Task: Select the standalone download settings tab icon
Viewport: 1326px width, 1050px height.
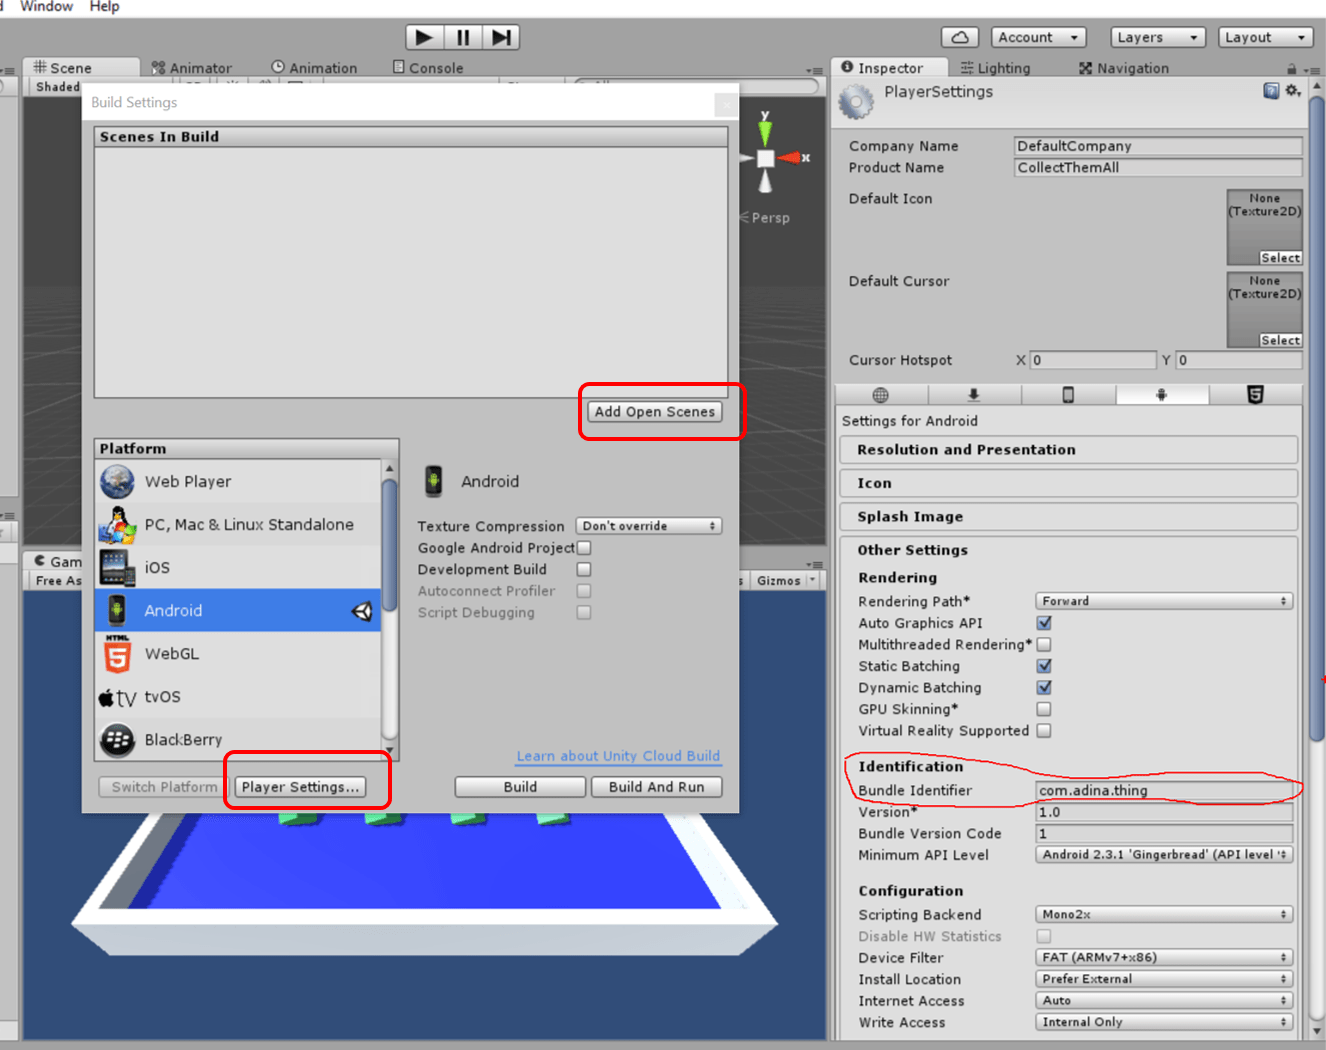Action: click(973, 395)
